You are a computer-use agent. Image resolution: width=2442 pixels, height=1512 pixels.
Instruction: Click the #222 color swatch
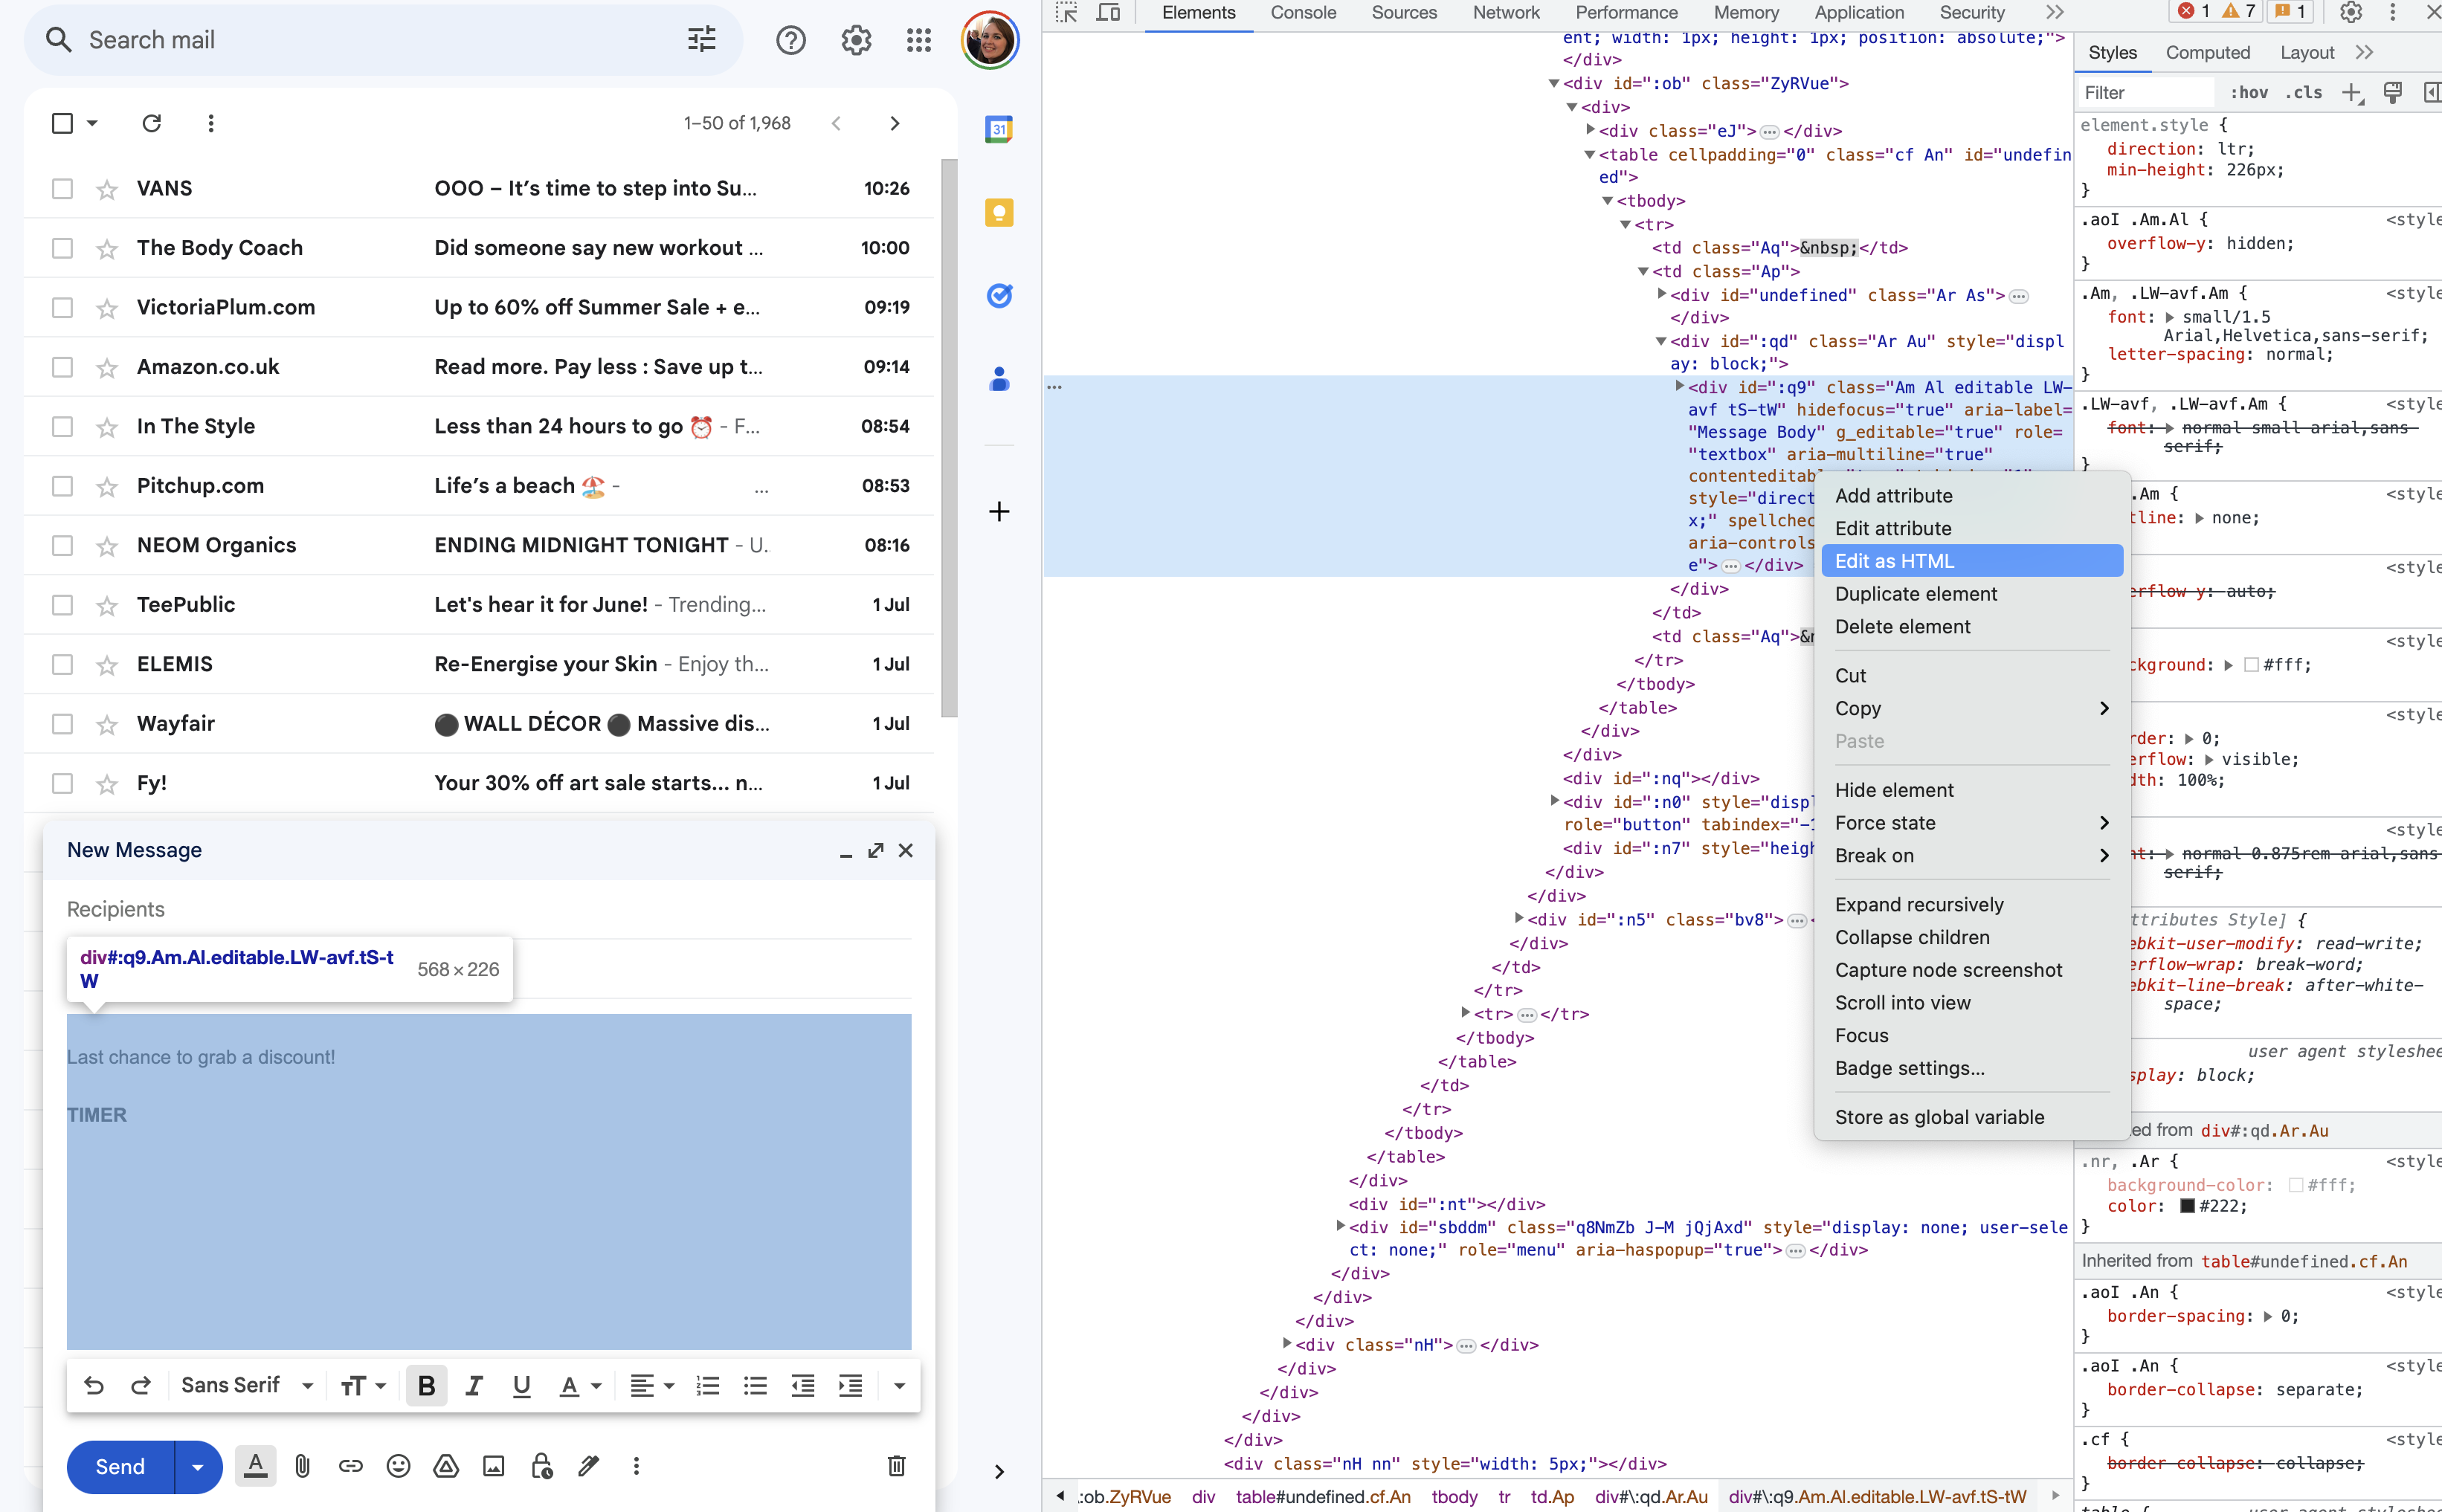(2186, 1206)
